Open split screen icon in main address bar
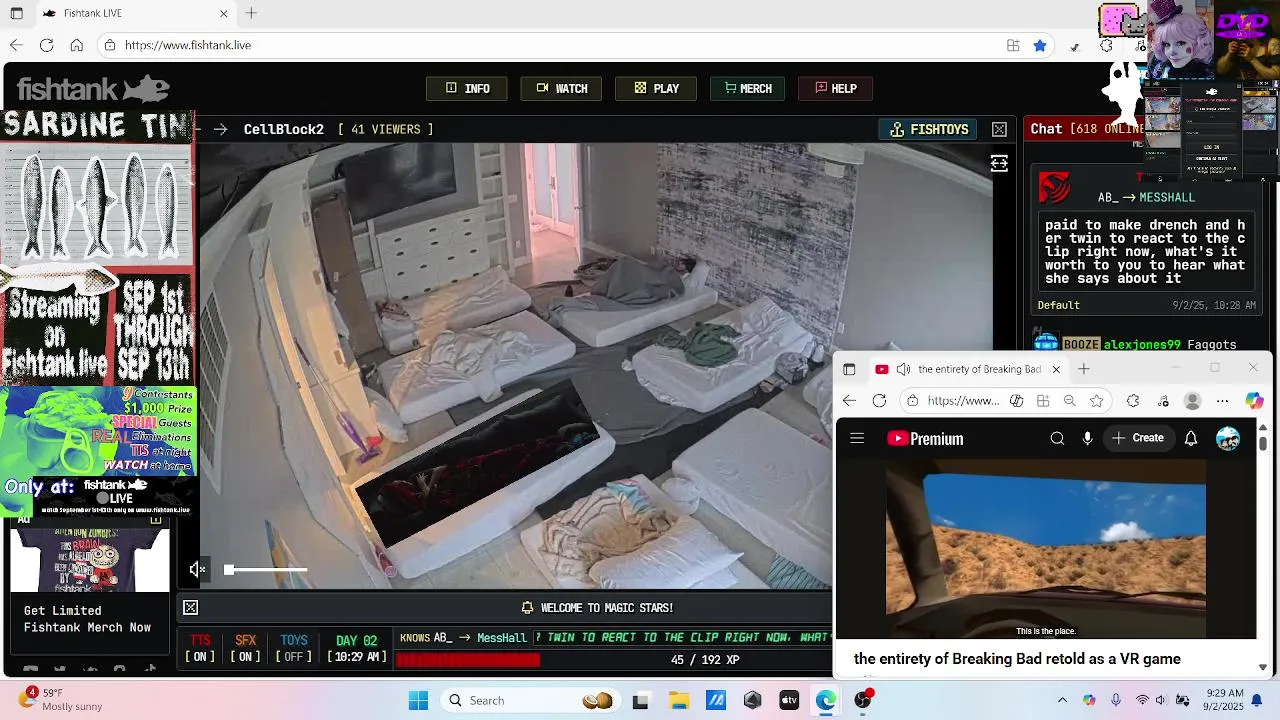 point(1013,45)
